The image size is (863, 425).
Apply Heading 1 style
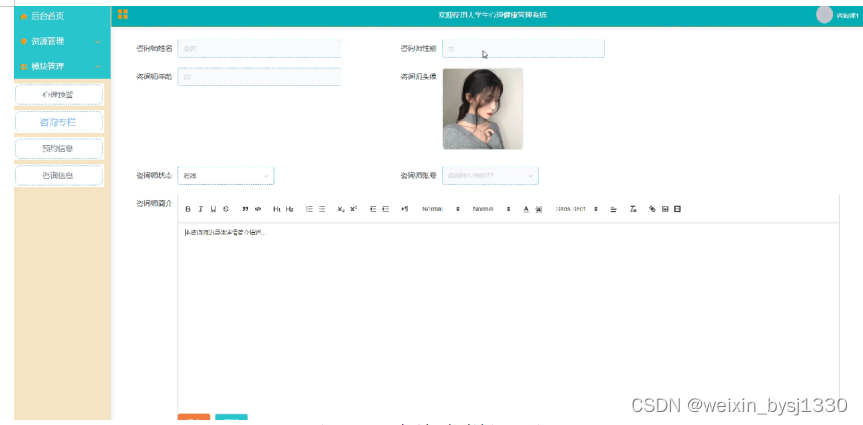[277, 209]
